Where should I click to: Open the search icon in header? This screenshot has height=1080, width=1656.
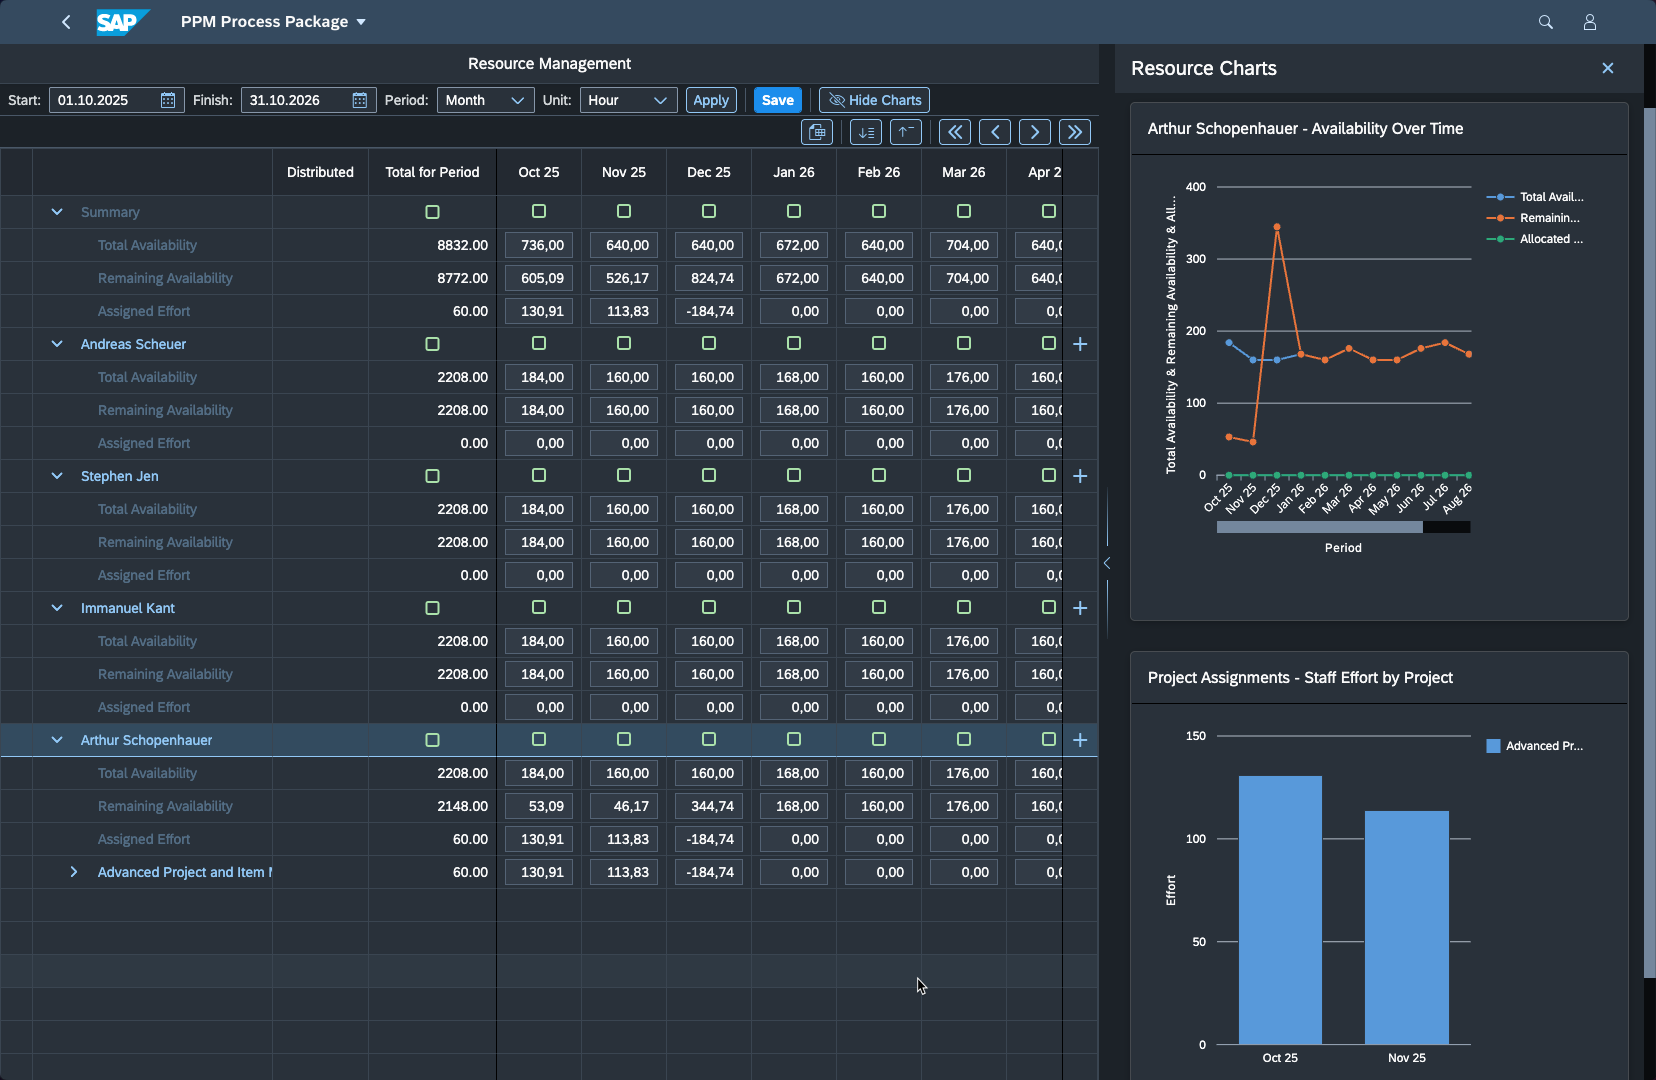coord(1545,22)
